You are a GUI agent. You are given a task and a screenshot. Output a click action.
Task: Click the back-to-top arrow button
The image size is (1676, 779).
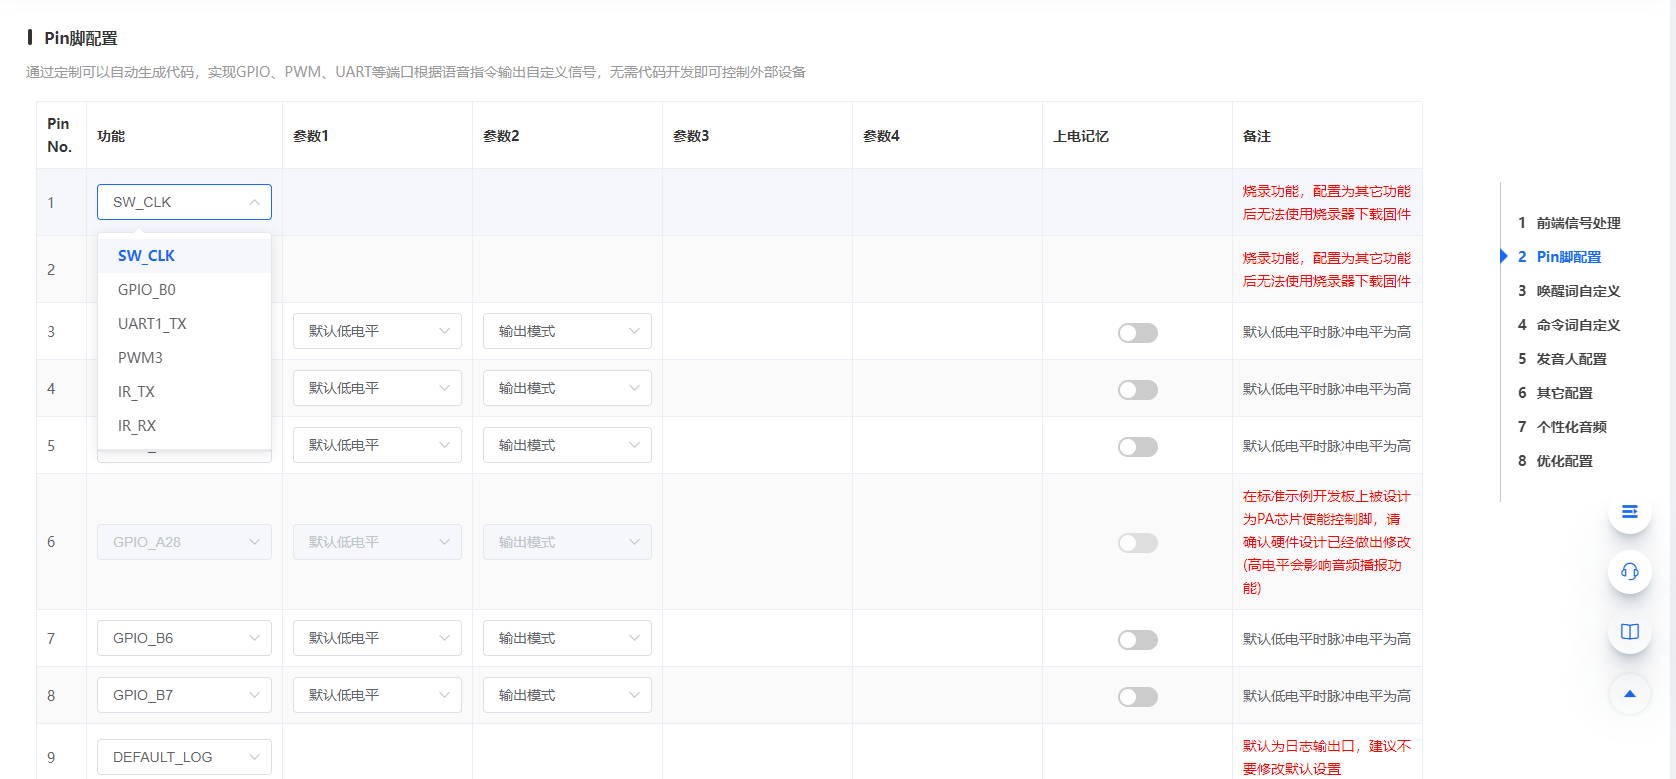(x=1629, y=694)
